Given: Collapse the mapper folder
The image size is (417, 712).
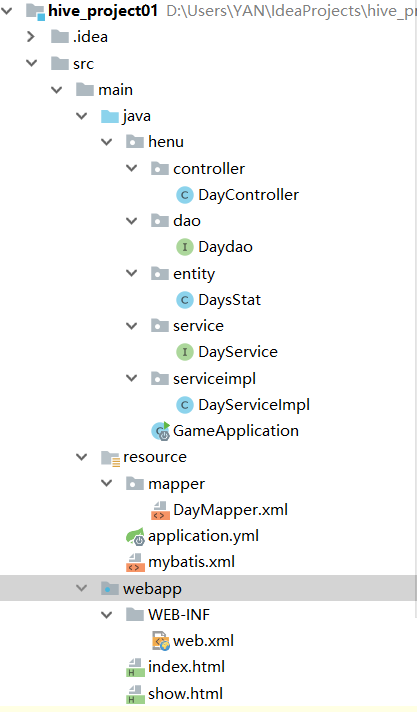Looking at the screenshot, I should click(107, 483).
